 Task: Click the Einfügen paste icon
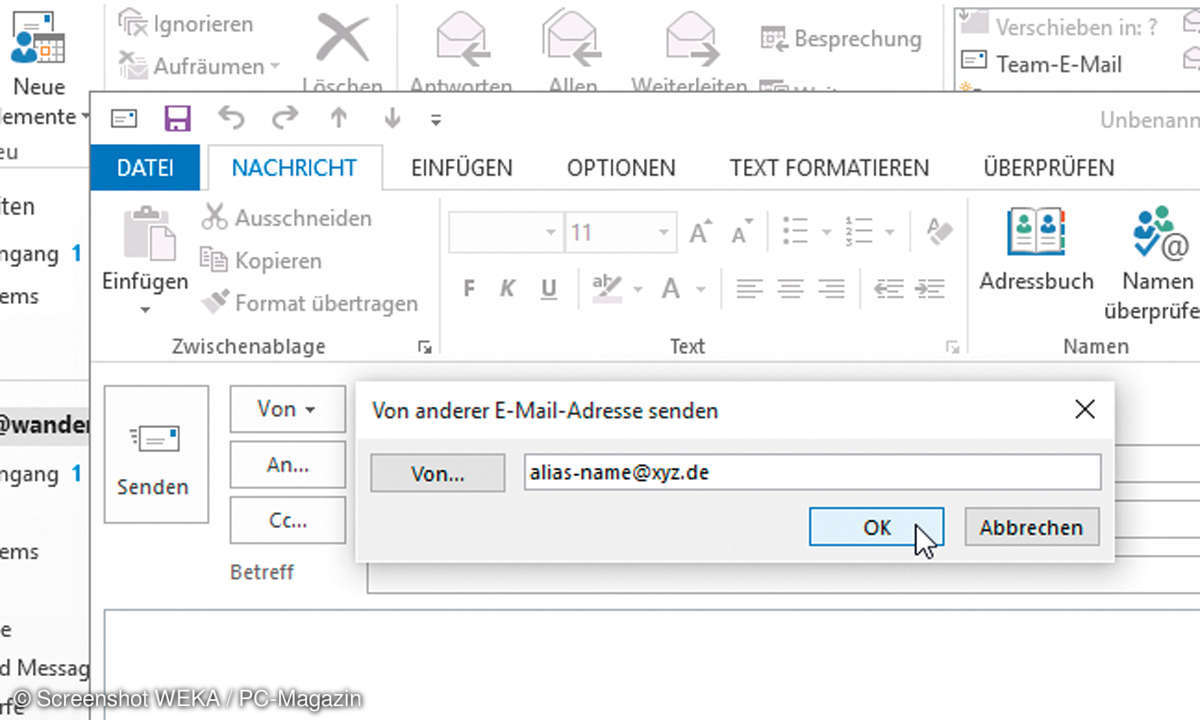[148, 233]
